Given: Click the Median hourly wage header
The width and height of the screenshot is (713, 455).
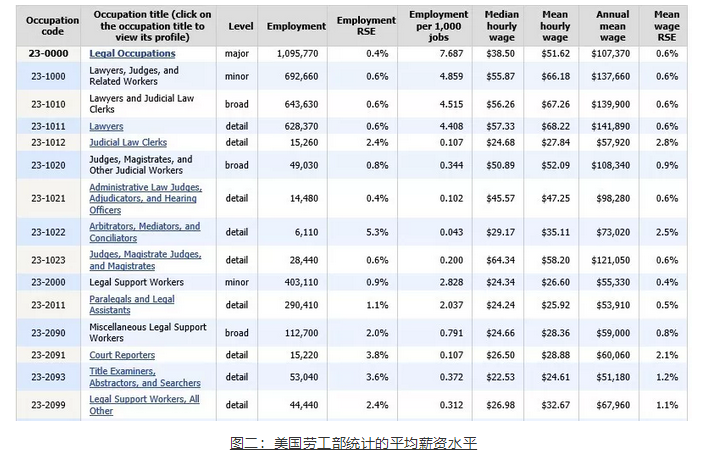Looking at the screenshot, I should pyautogui.click(x=501, y=25).
